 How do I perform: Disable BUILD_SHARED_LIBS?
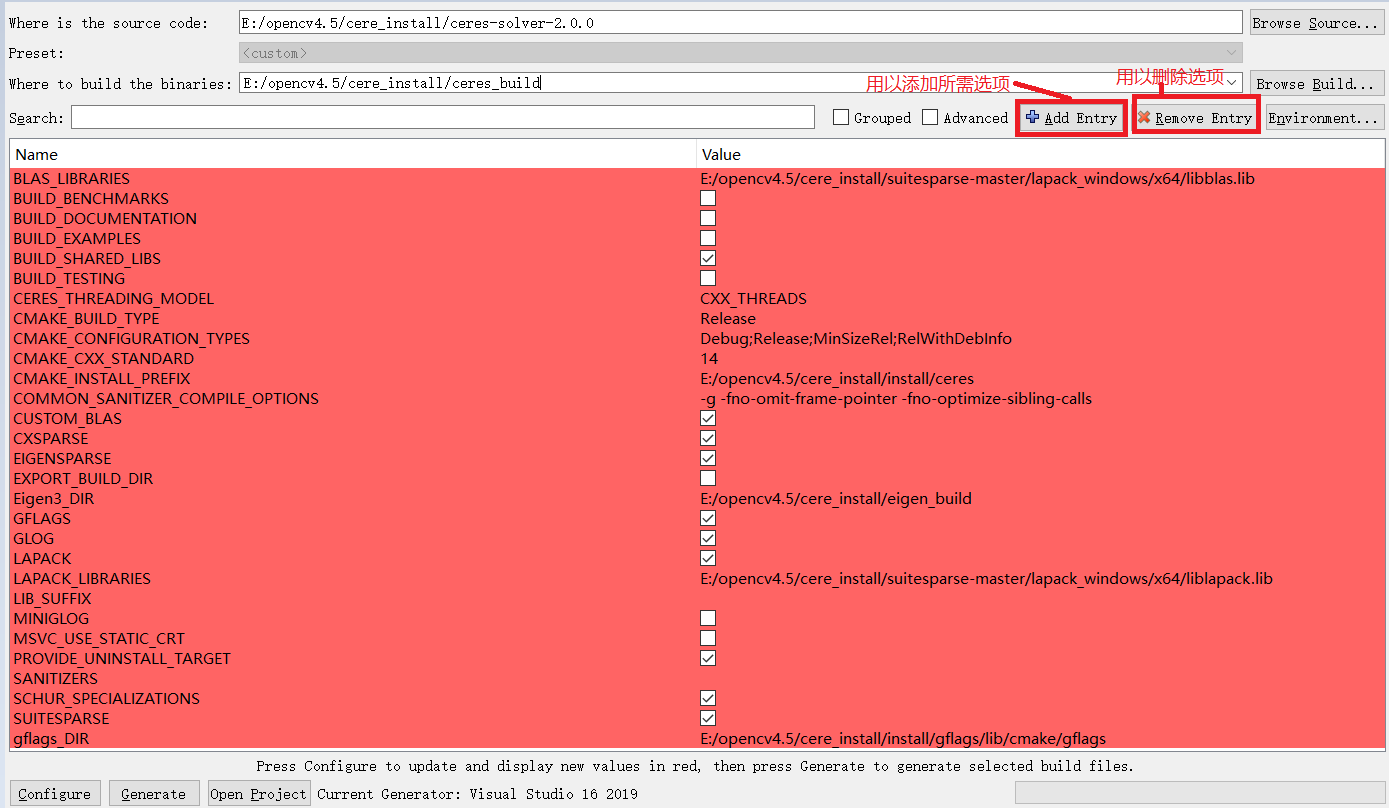(707, 258)
